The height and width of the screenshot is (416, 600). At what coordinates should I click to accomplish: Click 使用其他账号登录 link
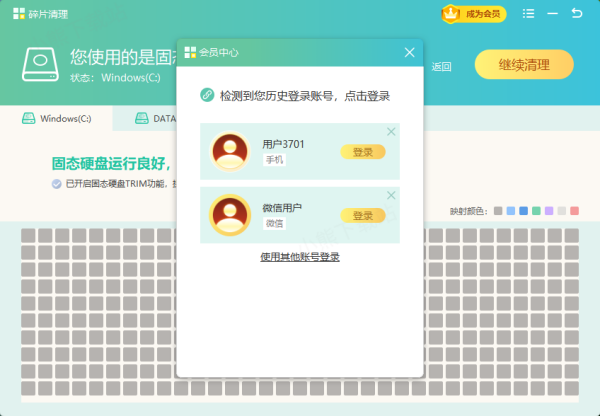(x=300, y=257)
